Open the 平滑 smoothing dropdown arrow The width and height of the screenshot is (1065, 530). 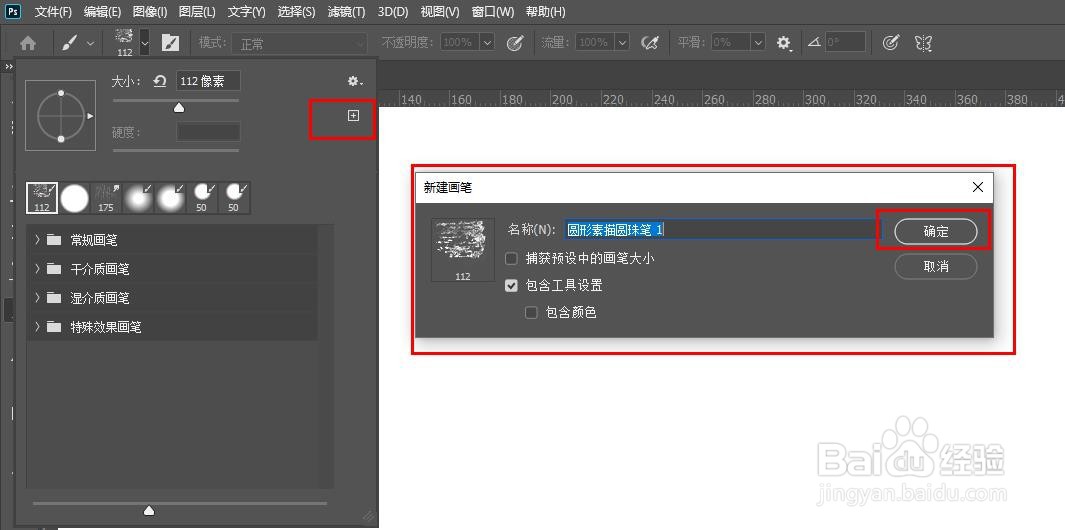pos(758,42)
